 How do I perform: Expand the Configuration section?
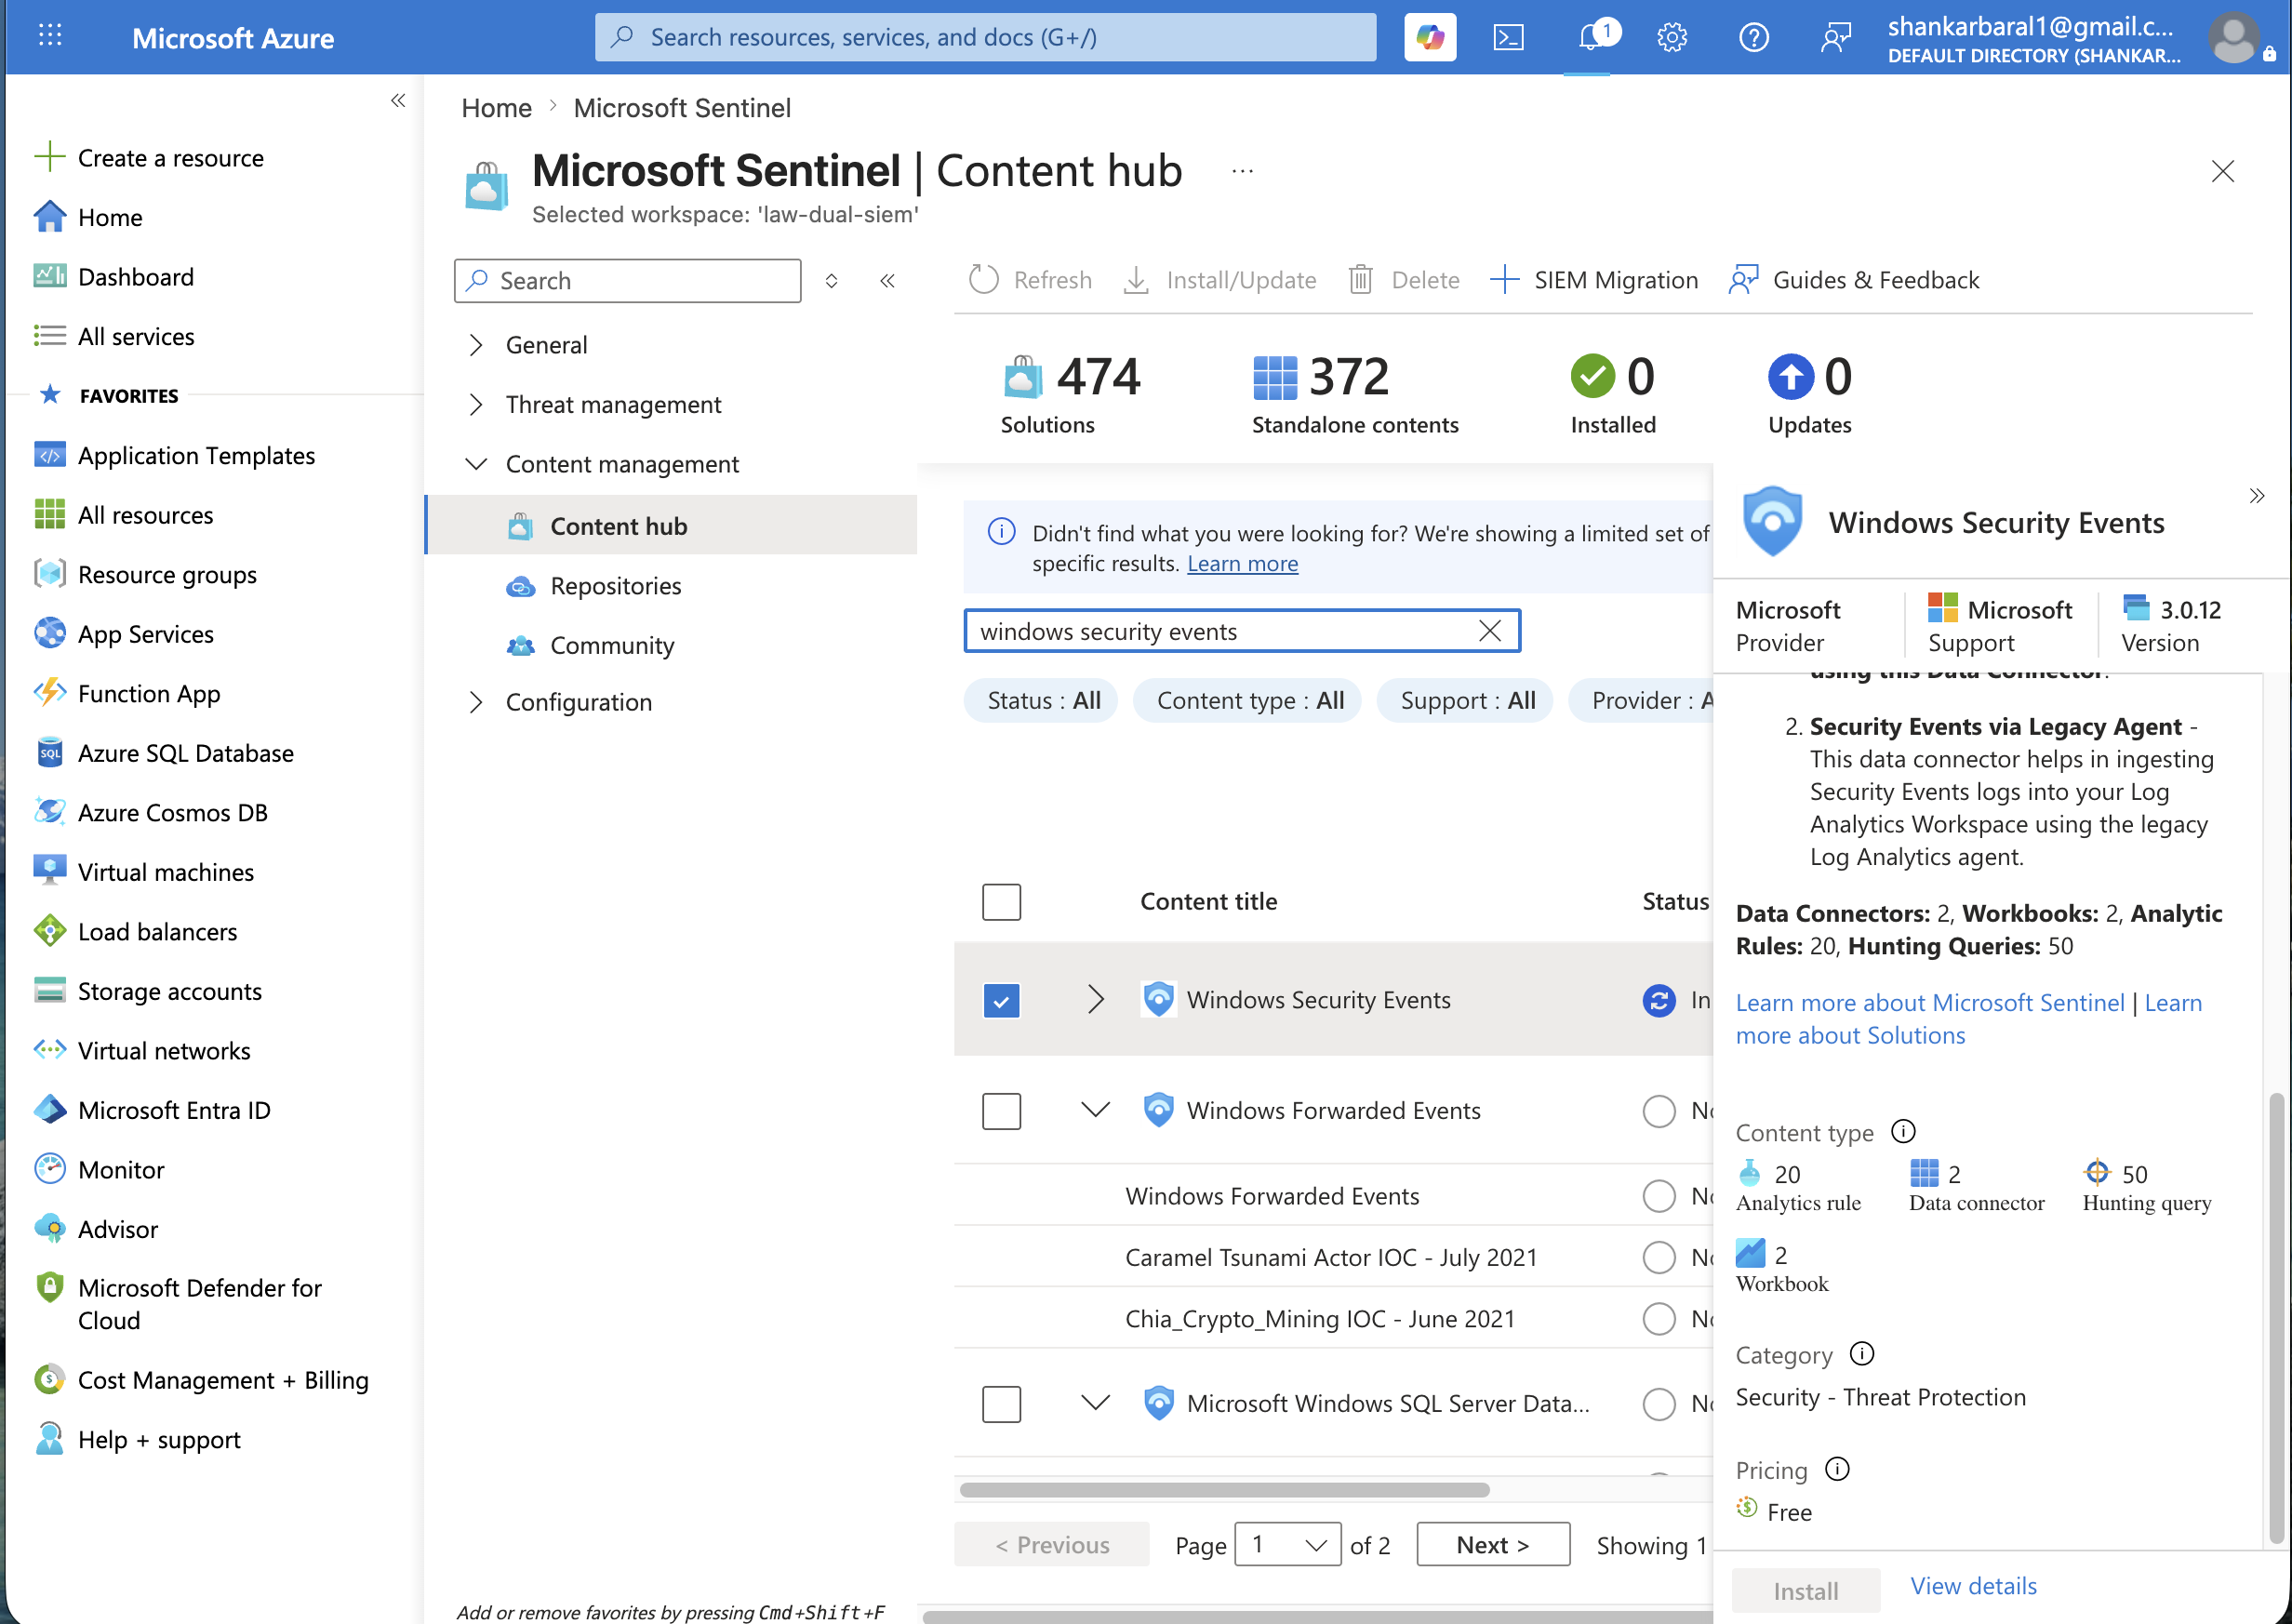tap(476, 702)
